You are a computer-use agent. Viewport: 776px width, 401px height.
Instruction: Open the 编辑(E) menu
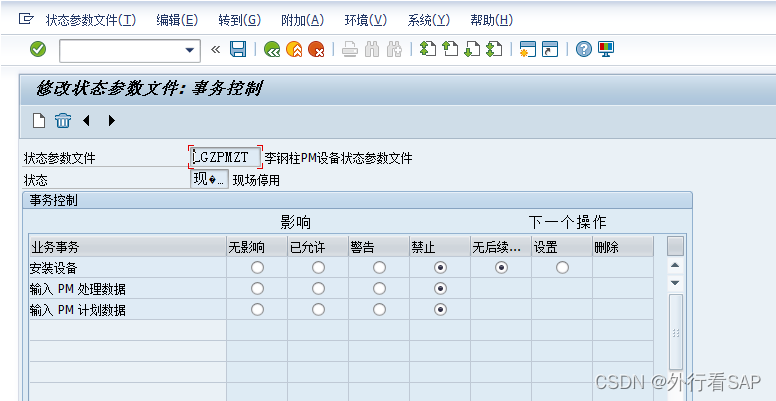[x=177, y=20]
